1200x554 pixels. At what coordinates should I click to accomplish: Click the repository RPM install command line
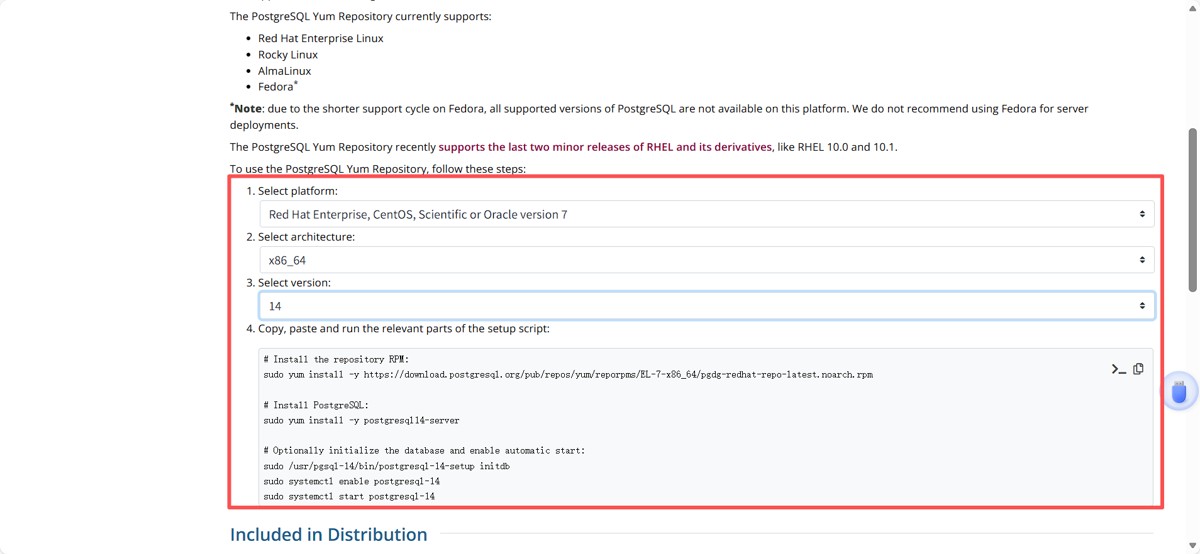[x=568, y=375]
